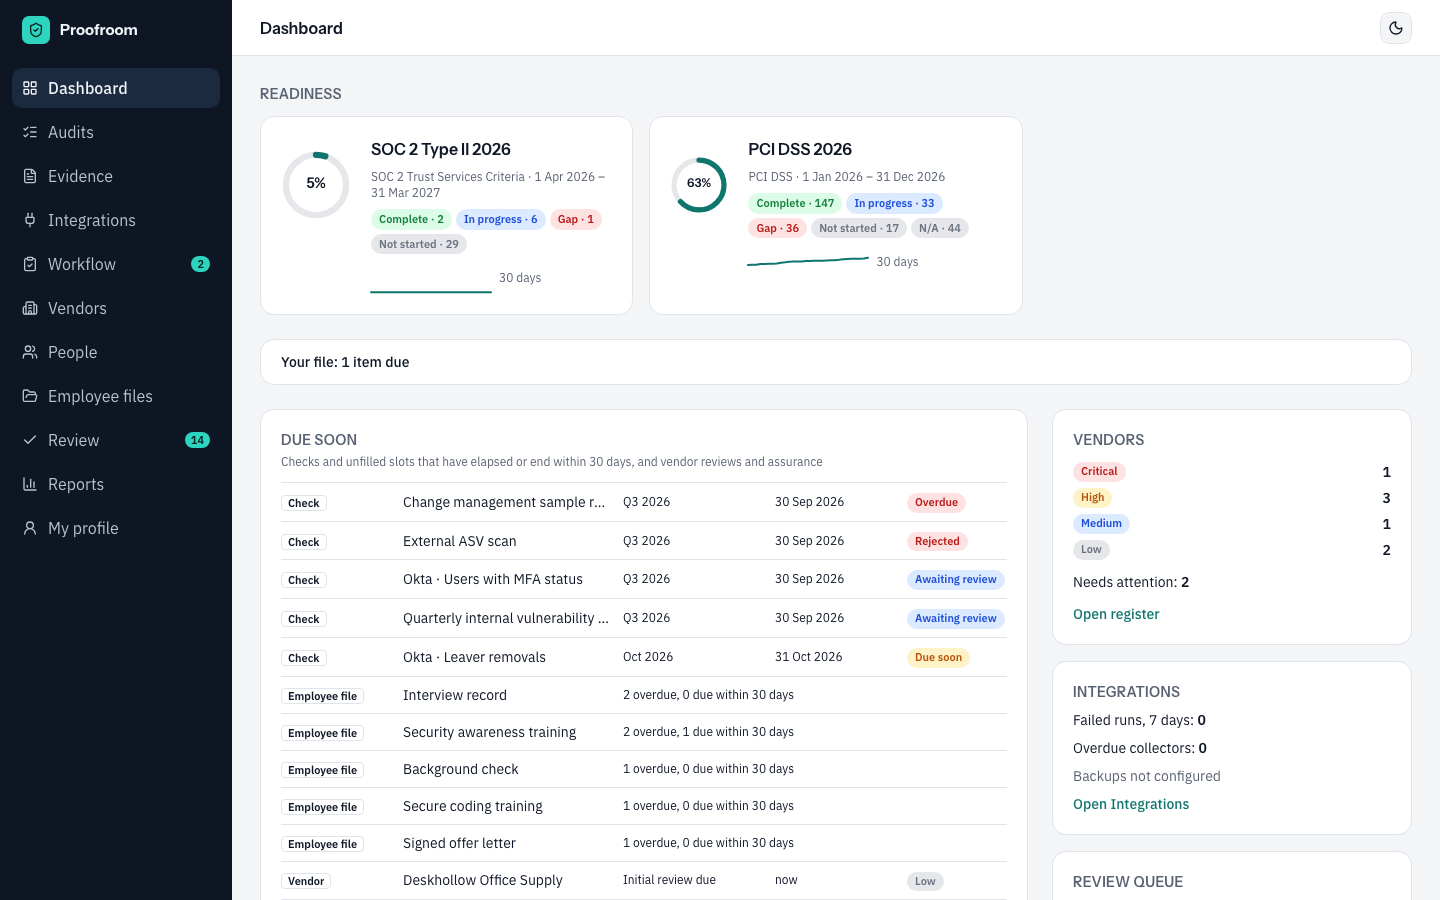Click the Workflow badge showing 2
This screenshot has width=1440, height=900.
(x=200, y=264)
